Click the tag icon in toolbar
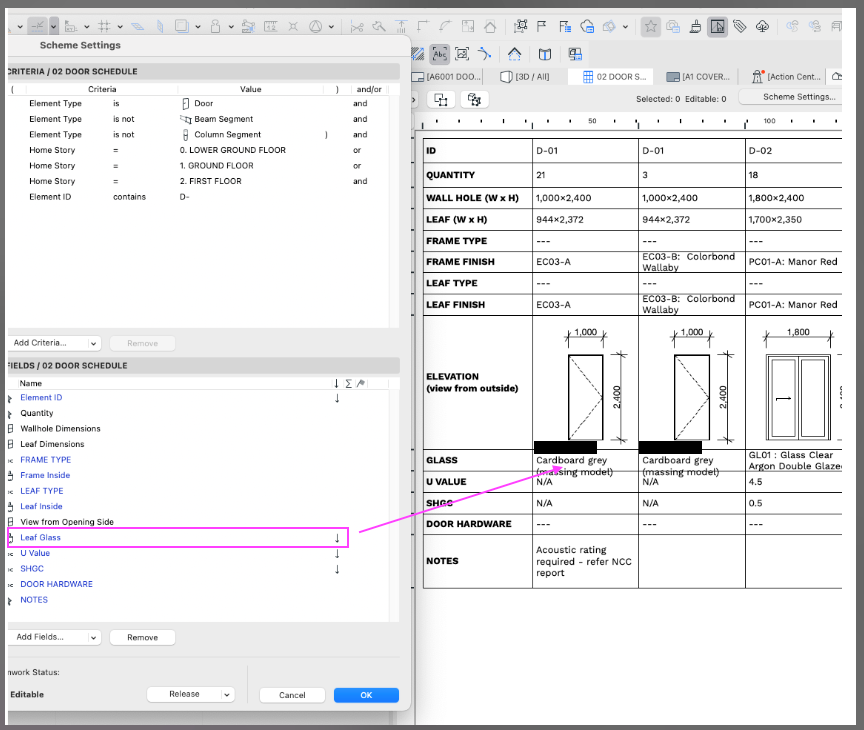This screenshot has width=864, height=730. pyautogui.click(x=740, y=26)
